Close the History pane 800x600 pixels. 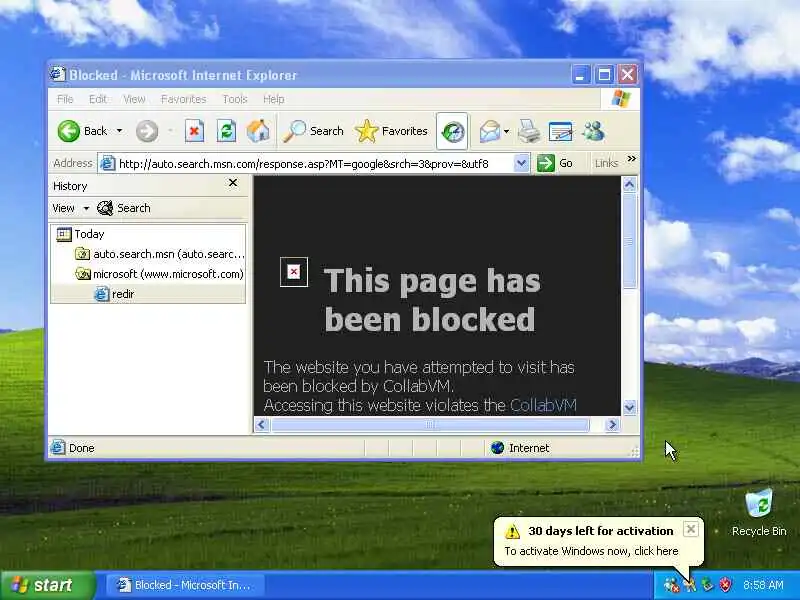click(x=233, y=183)
